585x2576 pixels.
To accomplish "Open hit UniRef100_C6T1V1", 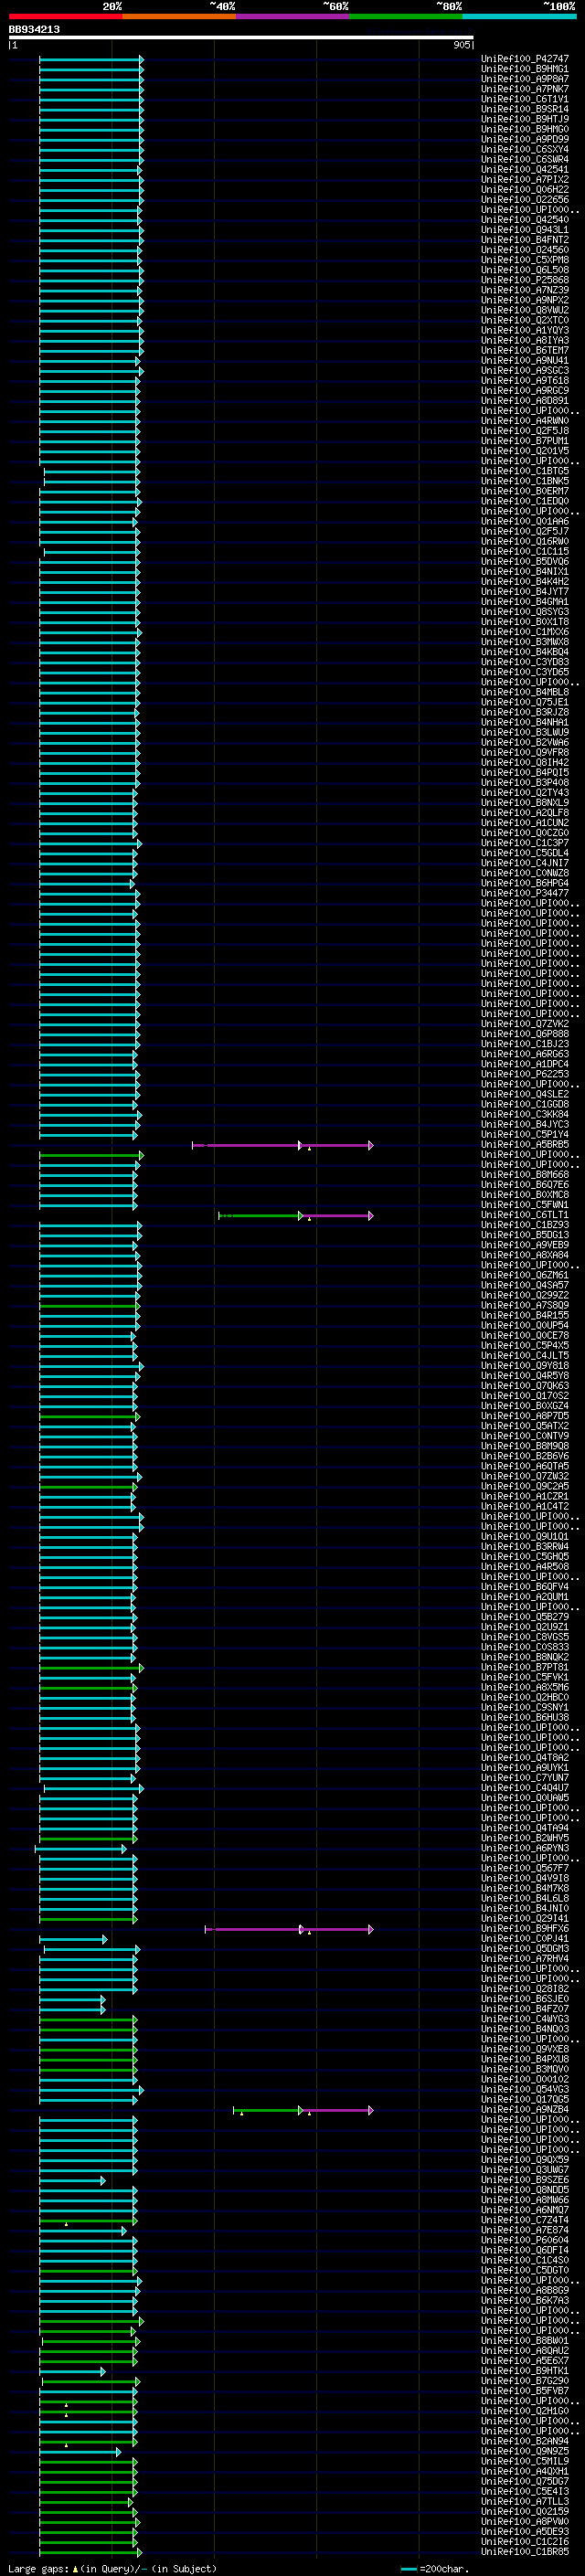I will pyautogui.click(x=525, y=99).
